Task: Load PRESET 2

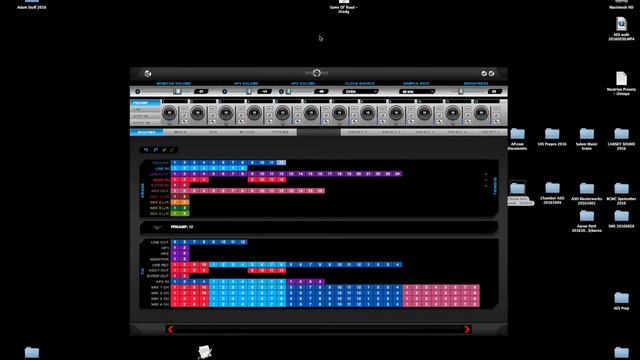Action: tap(391, 132)
